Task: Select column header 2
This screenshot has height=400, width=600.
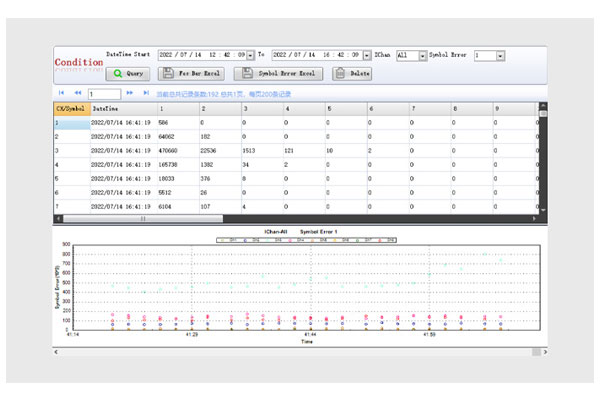Action: coord(220,109)
